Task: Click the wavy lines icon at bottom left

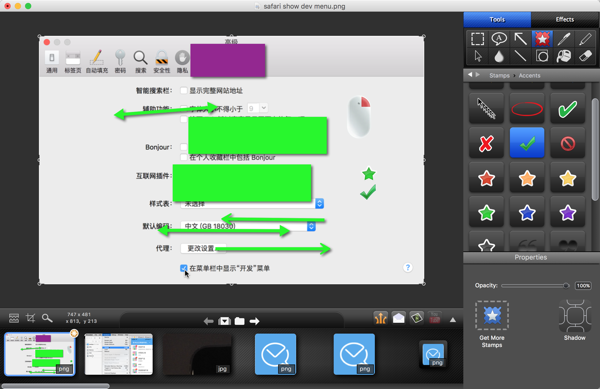Action: (14, 318)
